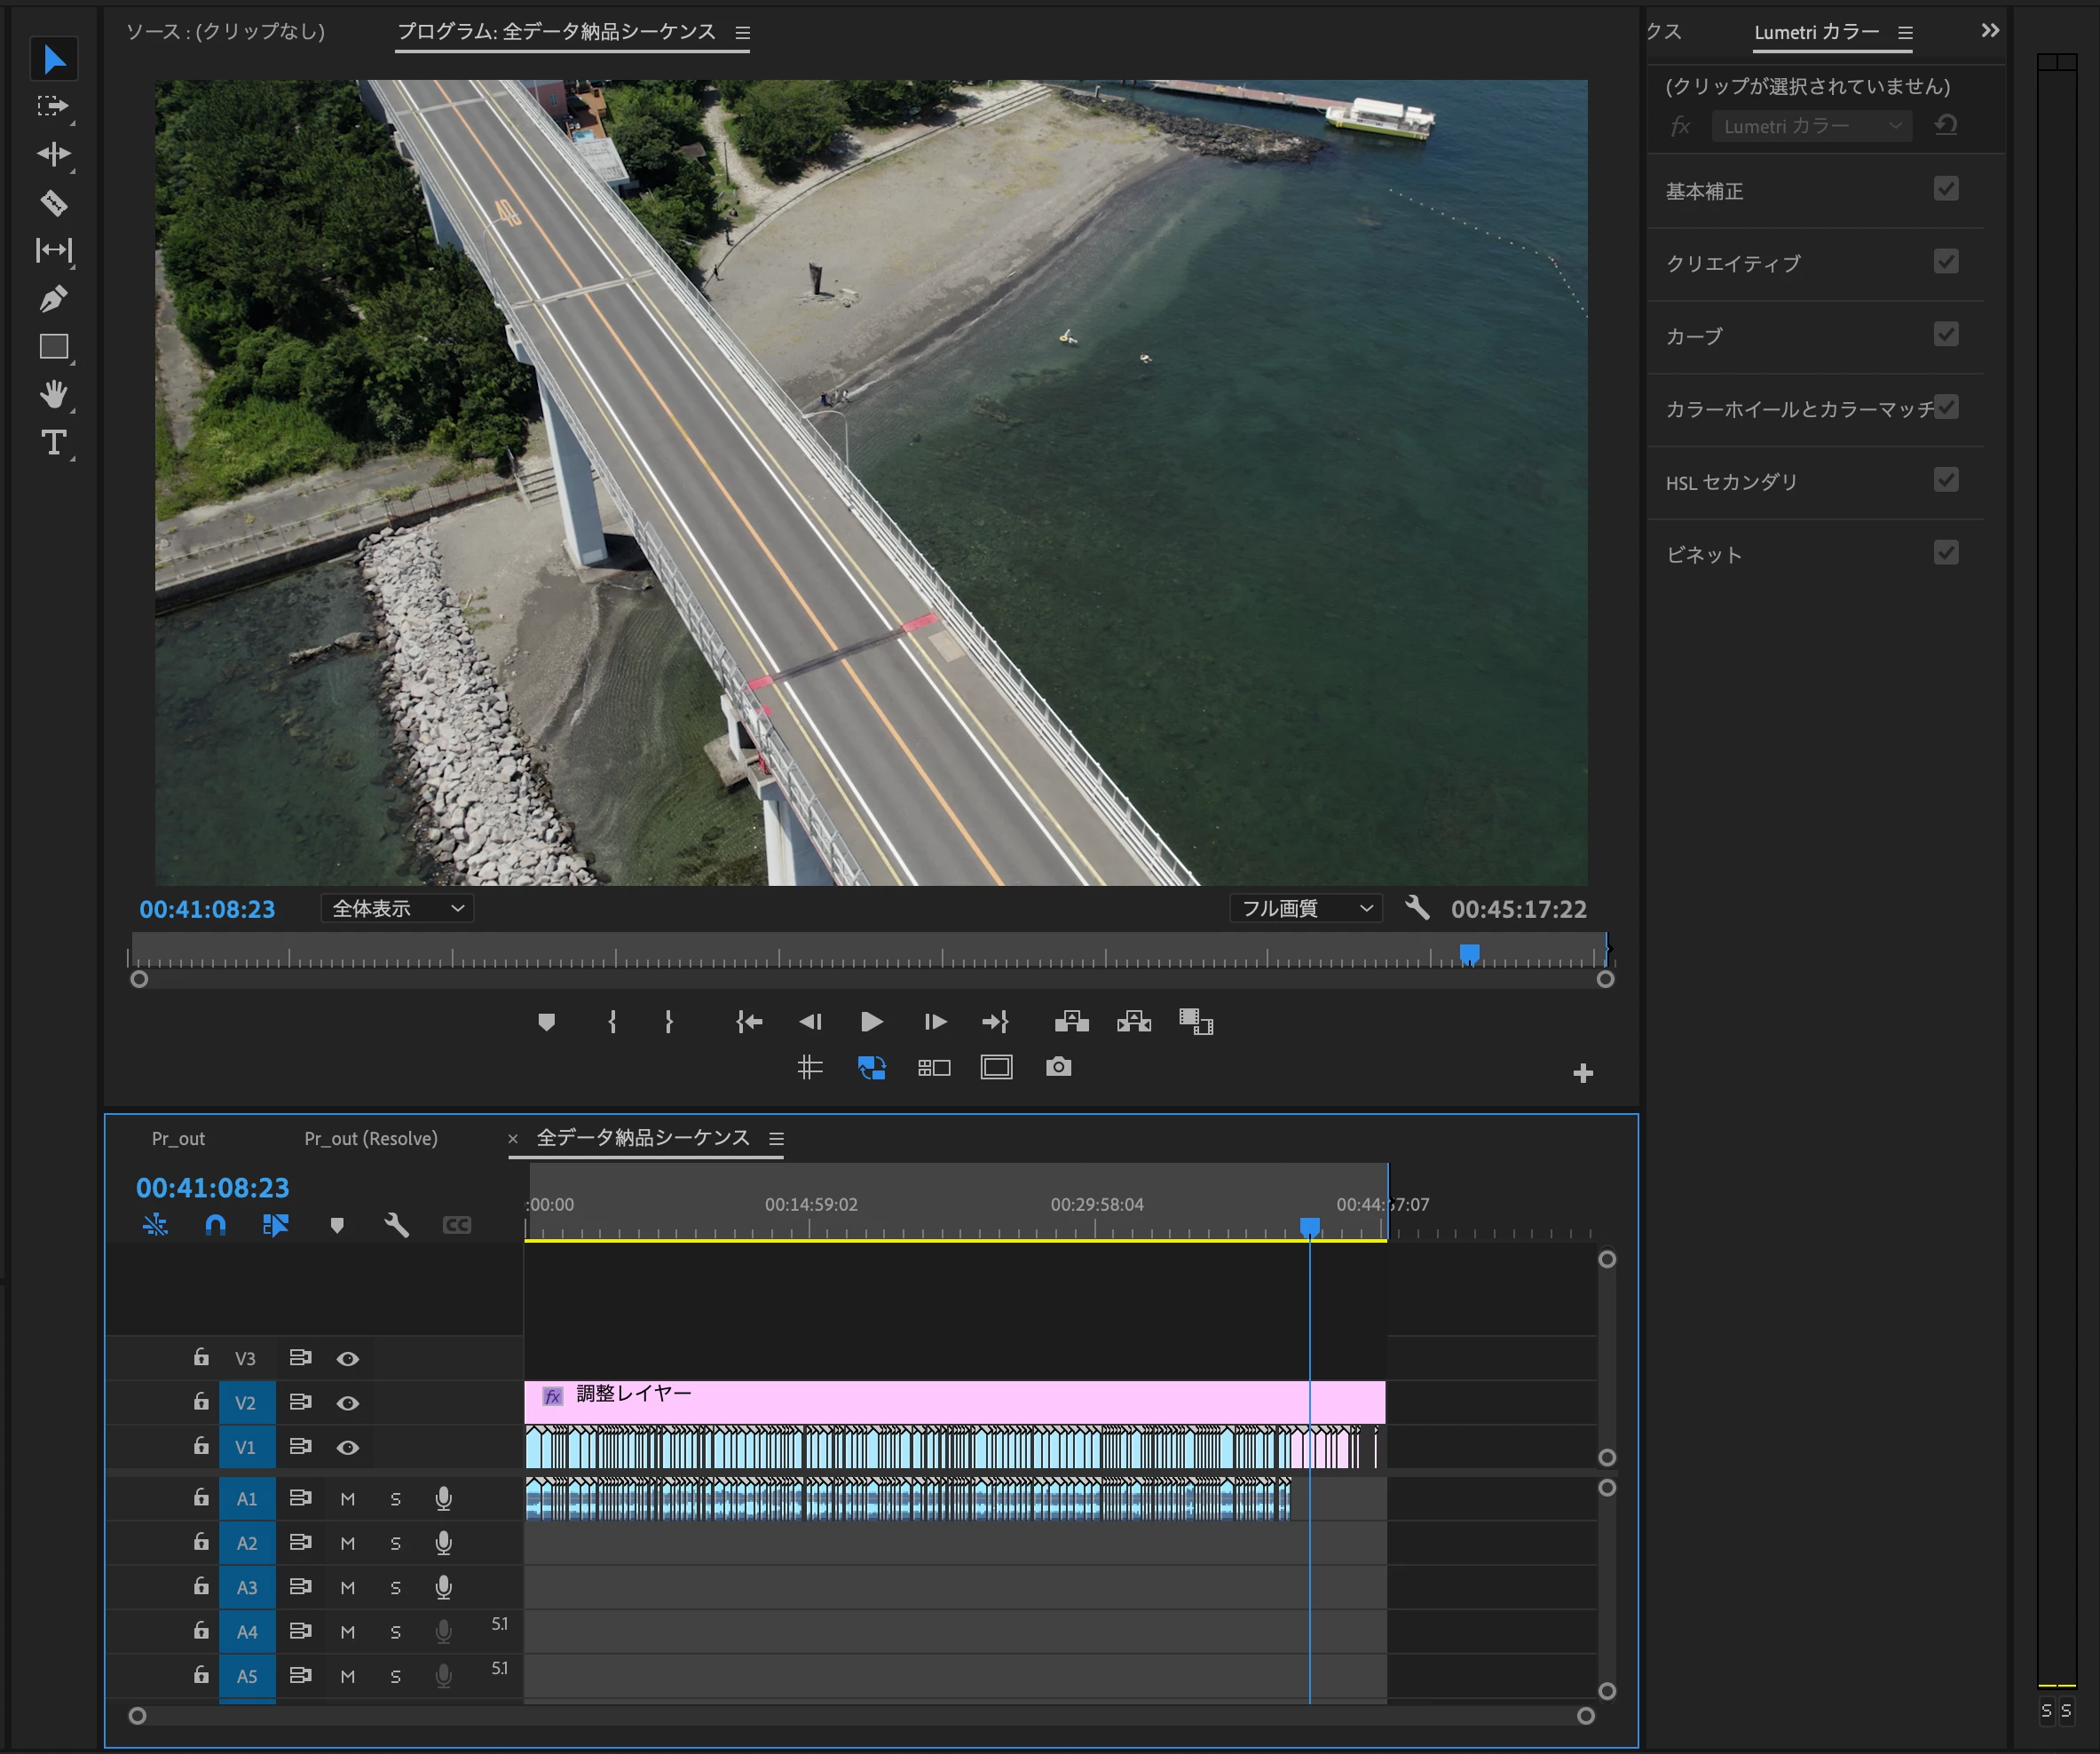This screenshot has width=2100, height=1754.
Task: Toggle the ビネット checkbox
Action: (x=1945, y=553)
